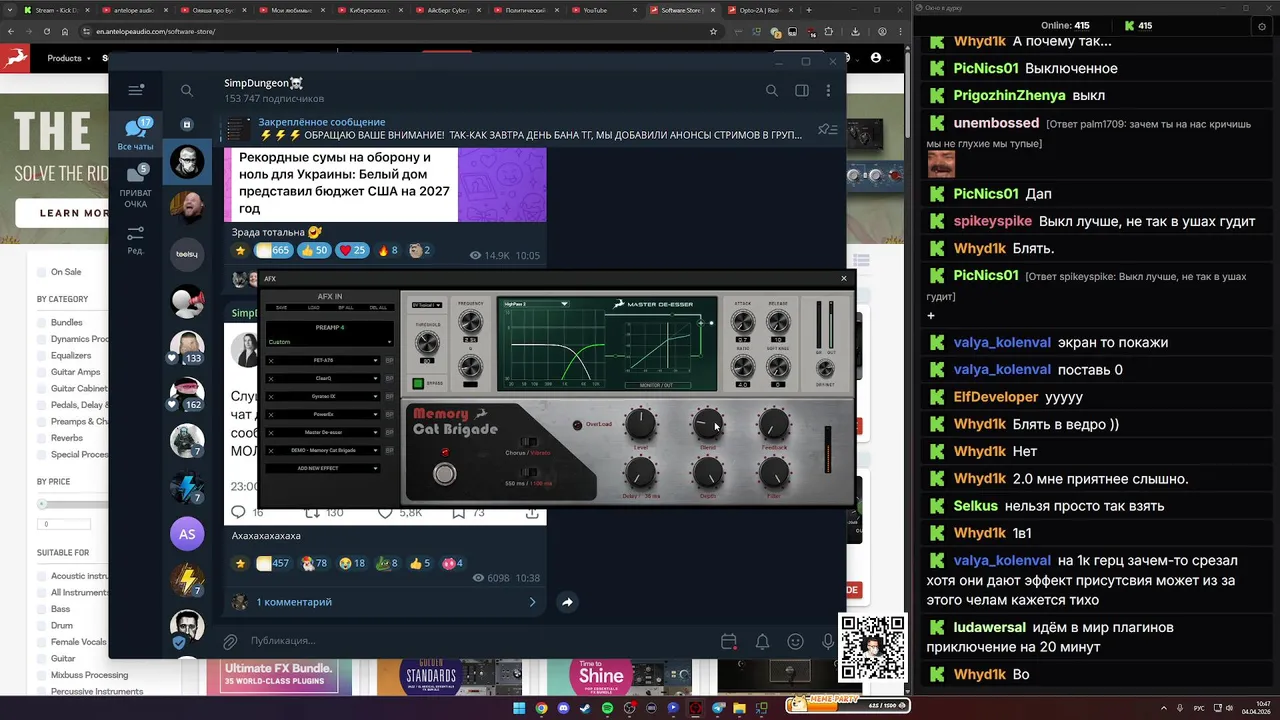Viewport: 1280px width, 720px height.
Task: Click SAVE in the AFX IN panel
Action: click(281, 308)
